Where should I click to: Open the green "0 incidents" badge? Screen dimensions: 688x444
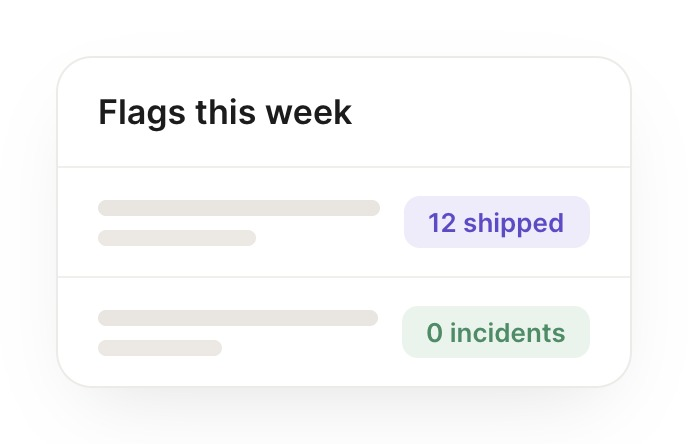click(x=496, y=332)
